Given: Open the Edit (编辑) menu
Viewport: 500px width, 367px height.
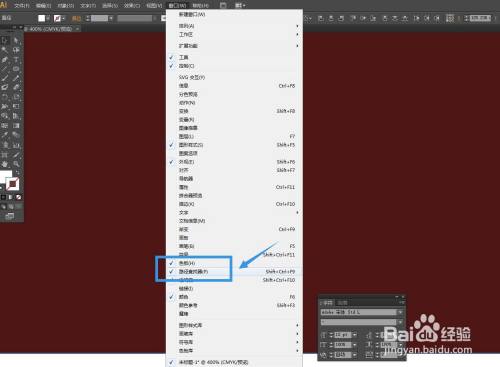Looking at the screenshot, I should (x=44, y=6).
